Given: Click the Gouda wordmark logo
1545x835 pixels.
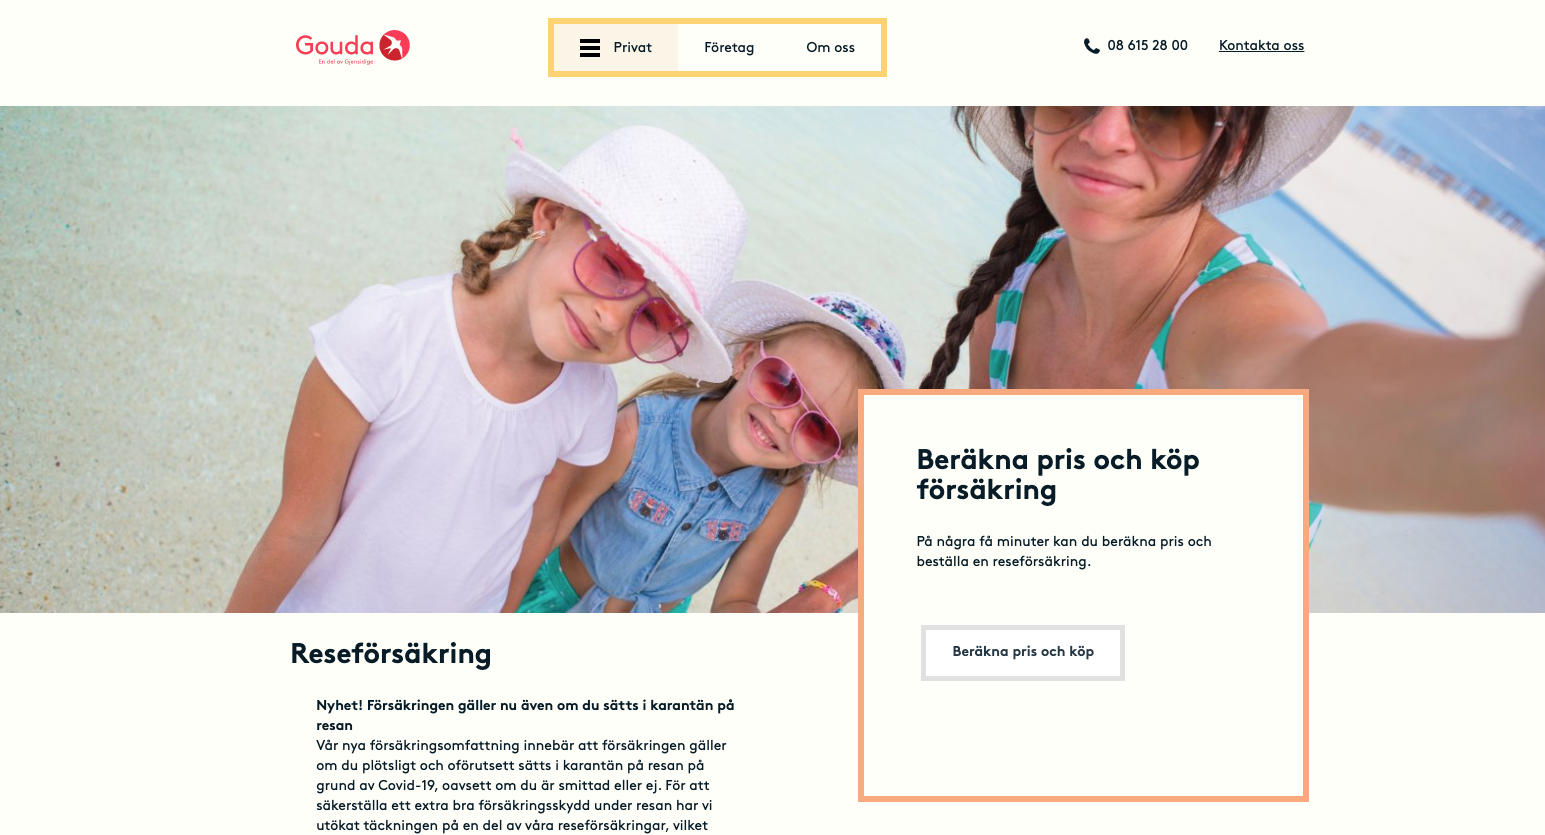Looking at the screenshot, I should pos(334,45).
